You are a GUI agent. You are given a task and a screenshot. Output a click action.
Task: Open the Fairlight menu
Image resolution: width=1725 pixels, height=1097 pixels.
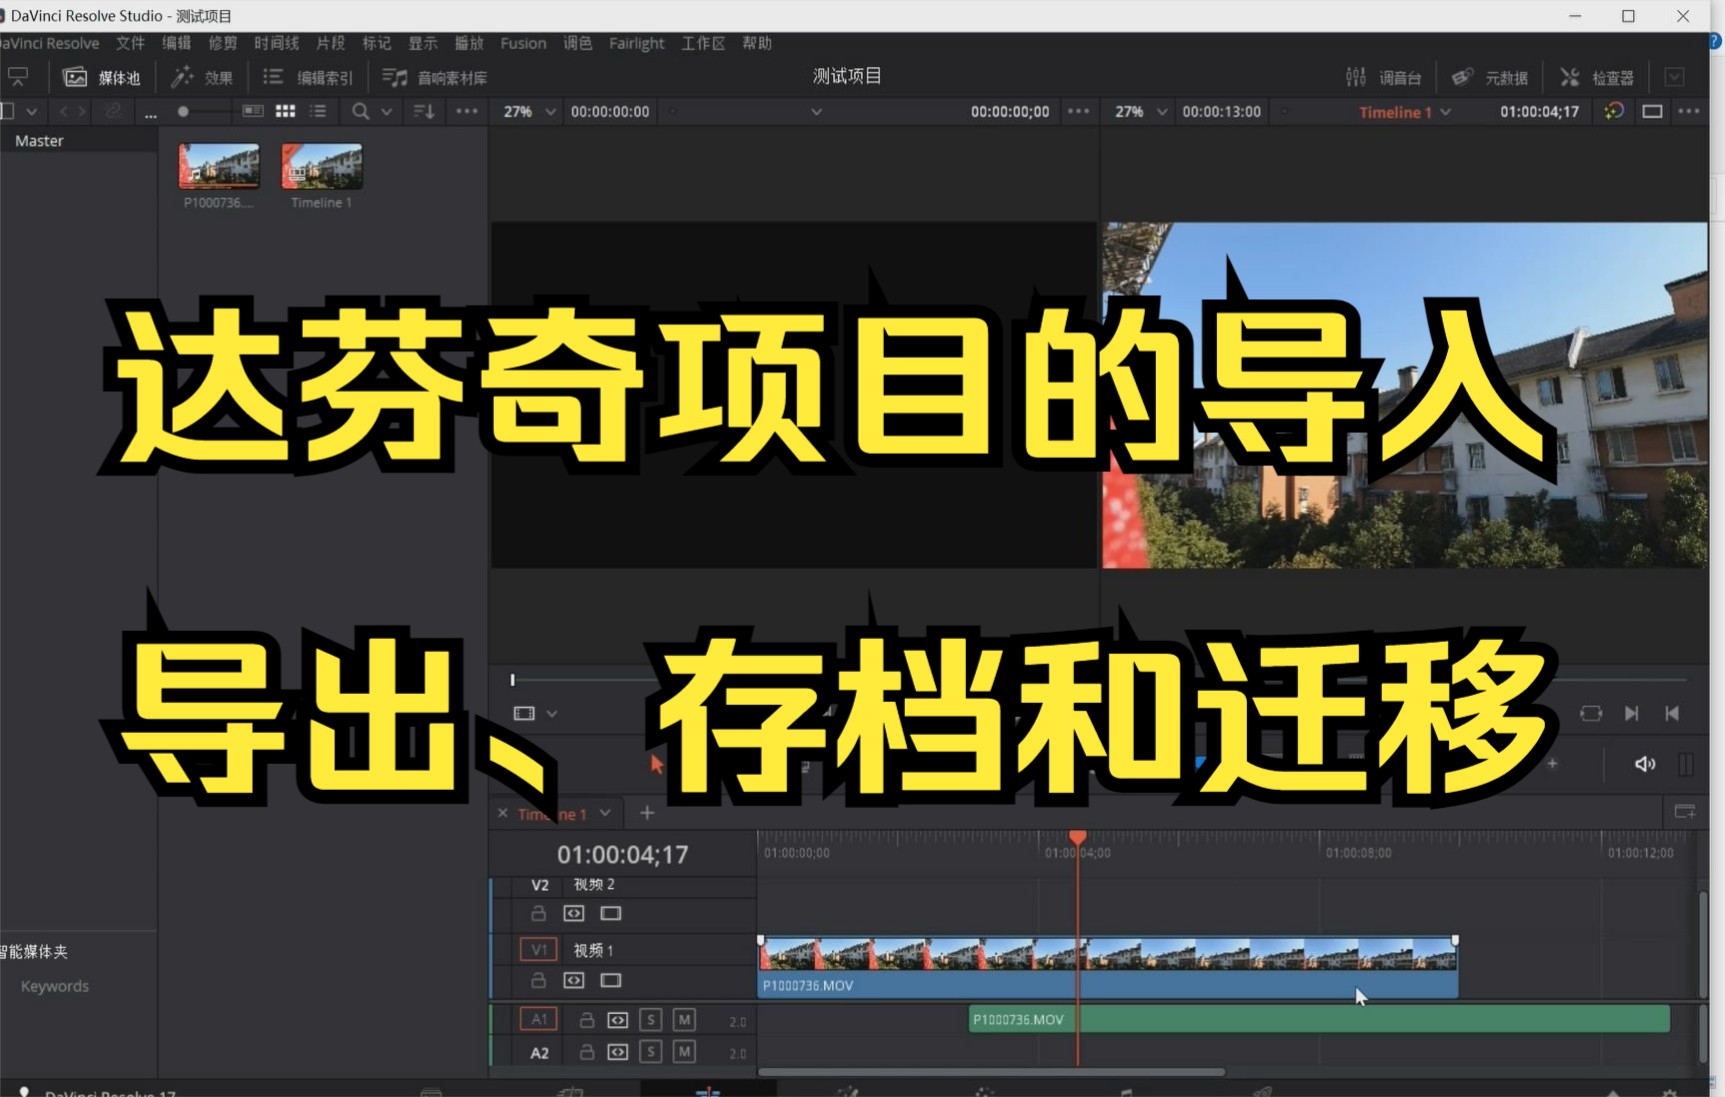(x=636, y=43)
